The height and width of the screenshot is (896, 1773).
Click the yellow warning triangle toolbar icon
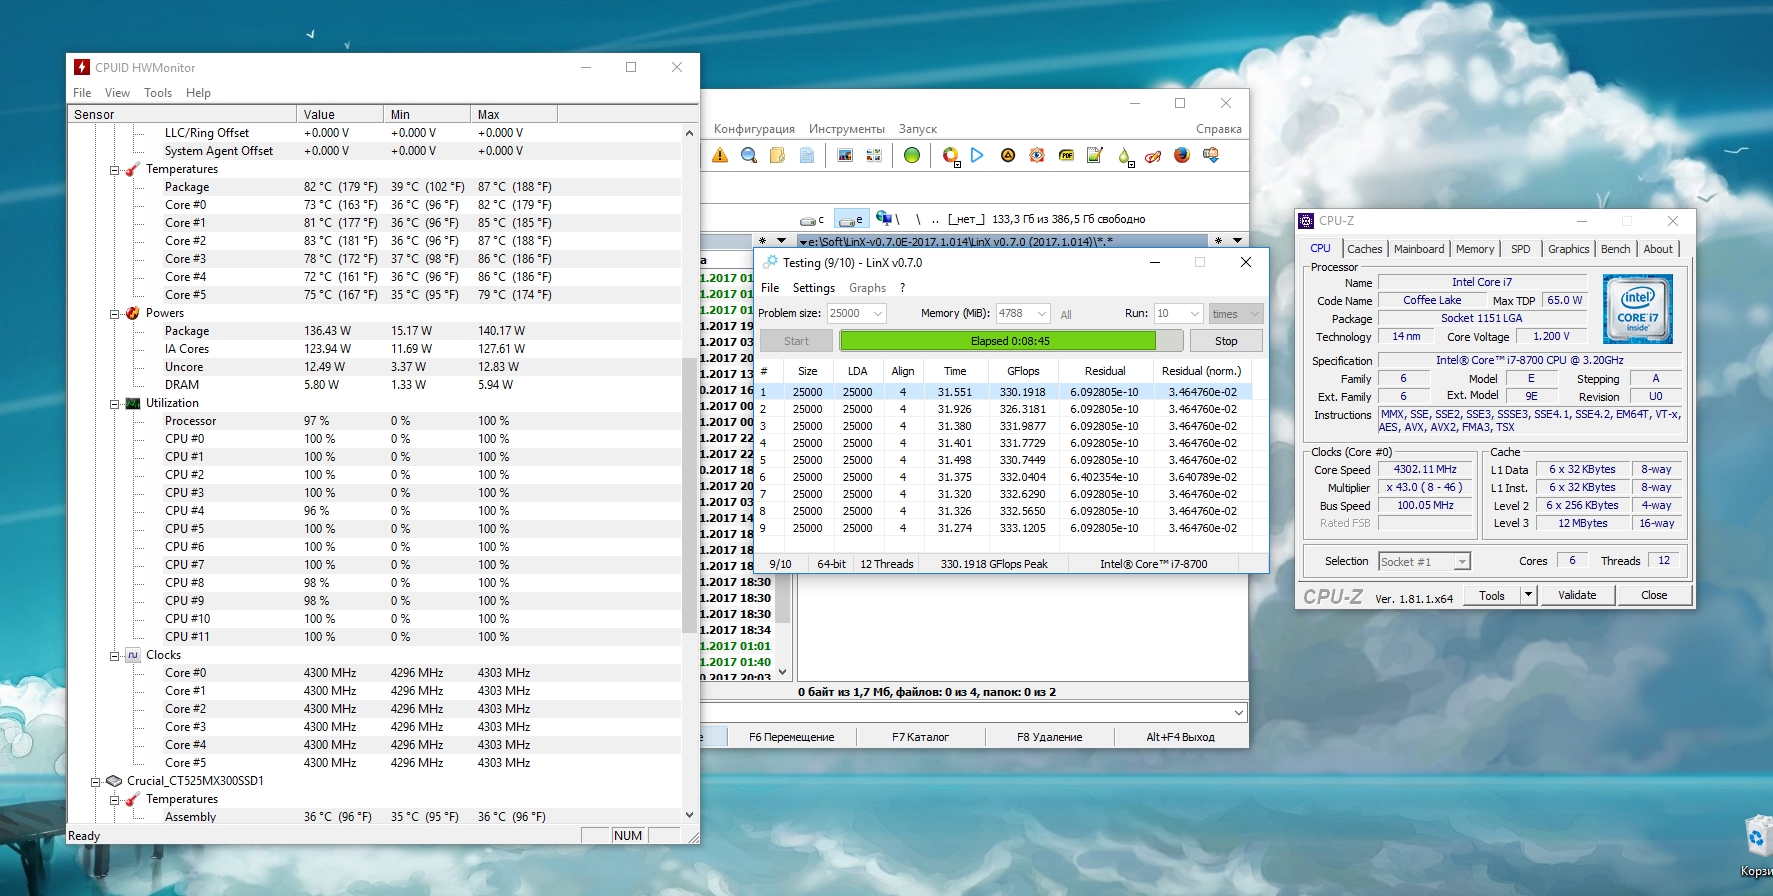coord(720,155)
